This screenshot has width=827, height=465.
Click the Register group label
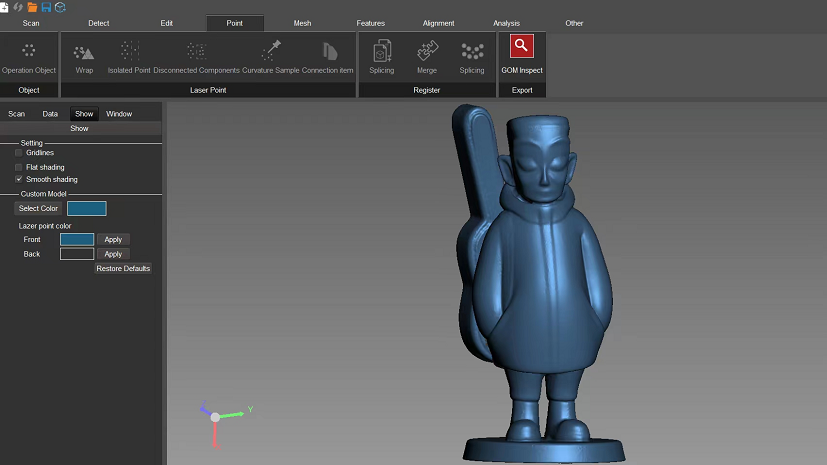427,90
